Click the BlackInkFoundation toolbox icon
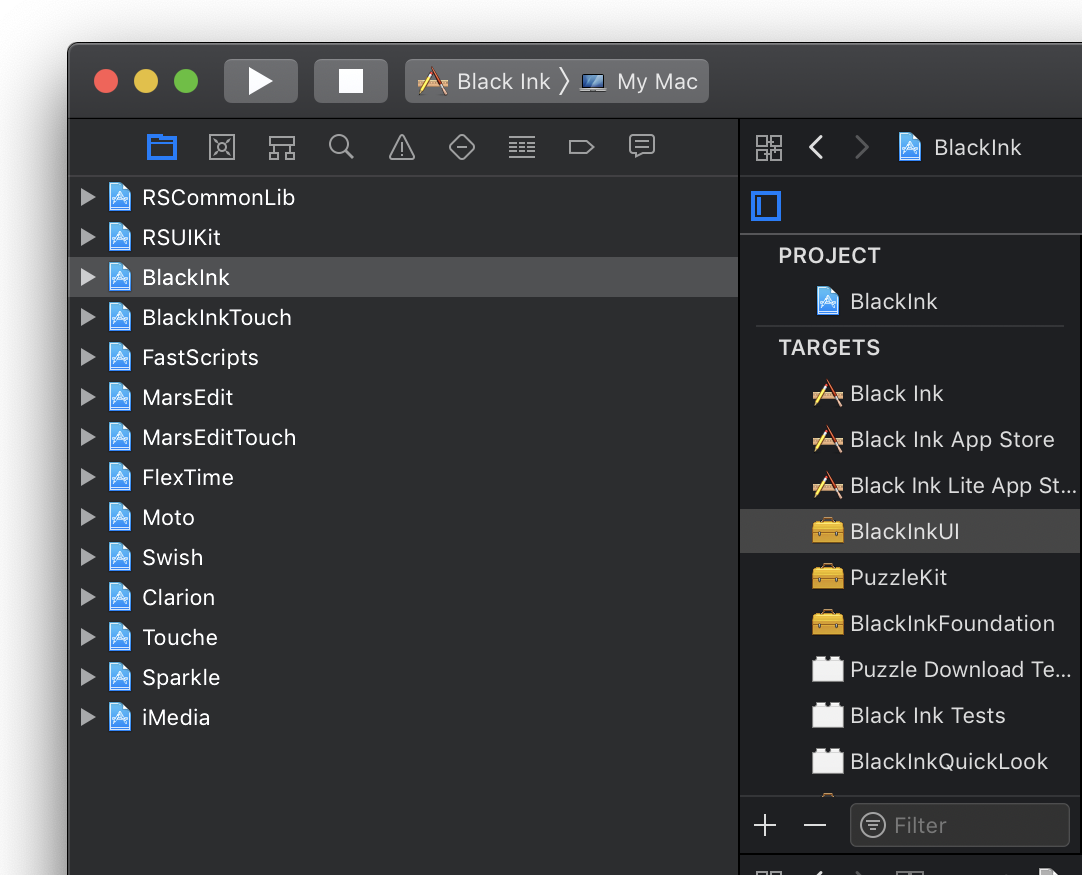 (x=828, y=623)
